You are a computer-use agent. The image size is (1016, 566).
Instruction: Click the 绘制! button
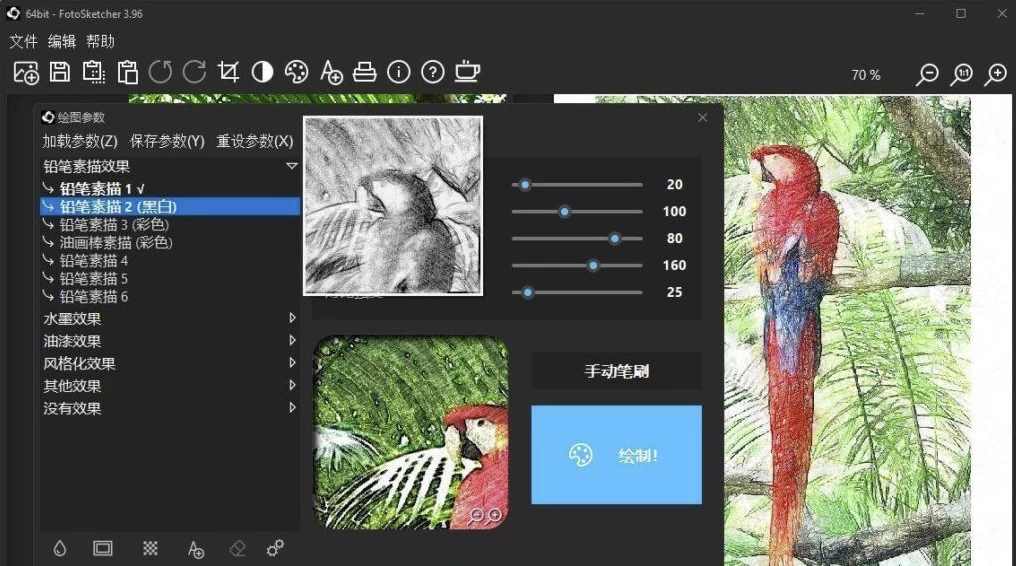pos(616,455)
